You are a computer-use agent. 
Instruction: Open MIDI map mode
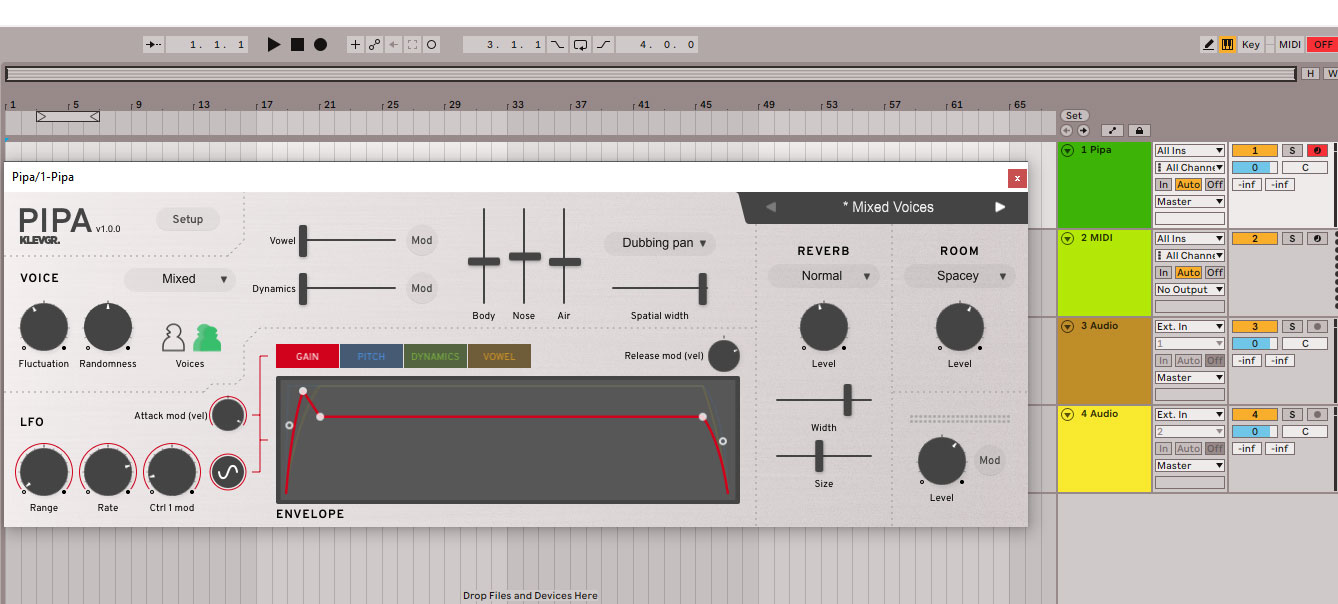pyautogui.click(x=1290, y=45)
